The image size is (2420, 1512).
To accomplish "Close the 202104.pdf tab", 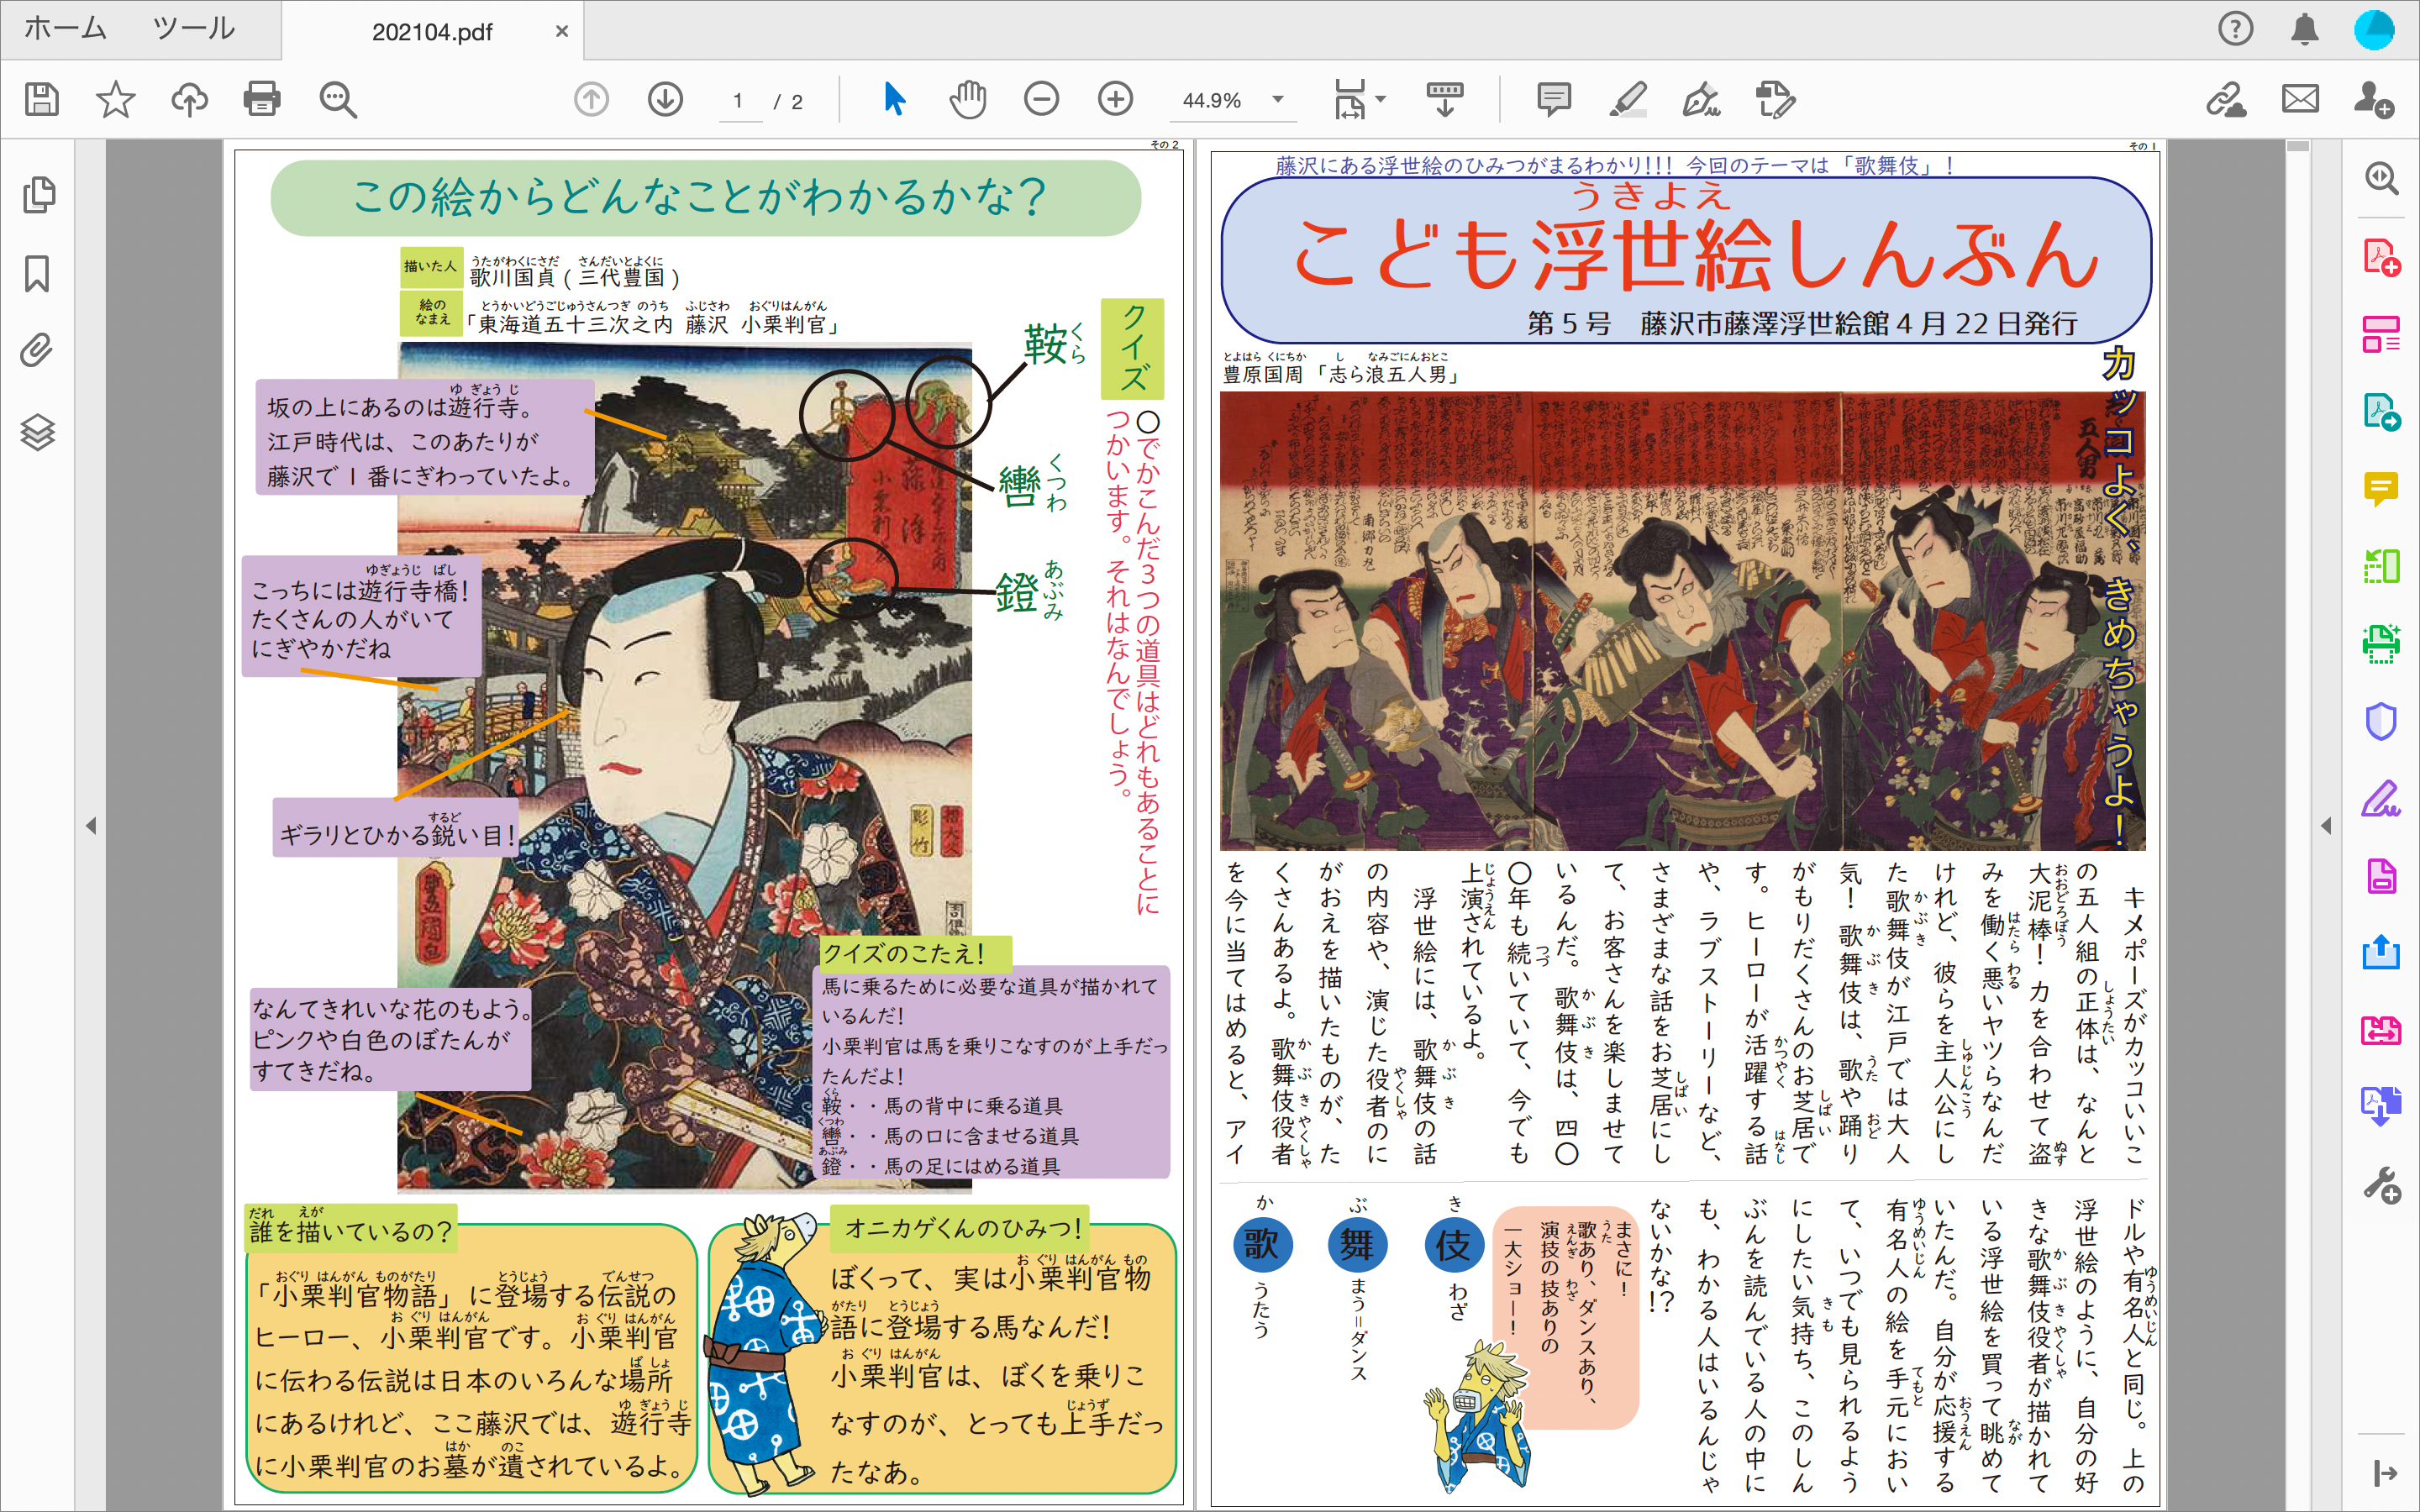I will [562, 31].
